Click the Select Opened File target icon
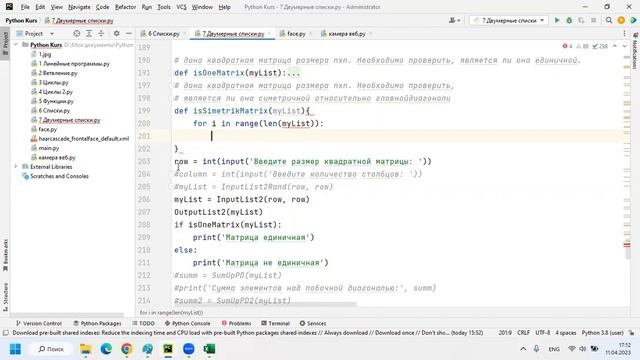The width and height of the screenshot is (640, 360). [76, 33]
